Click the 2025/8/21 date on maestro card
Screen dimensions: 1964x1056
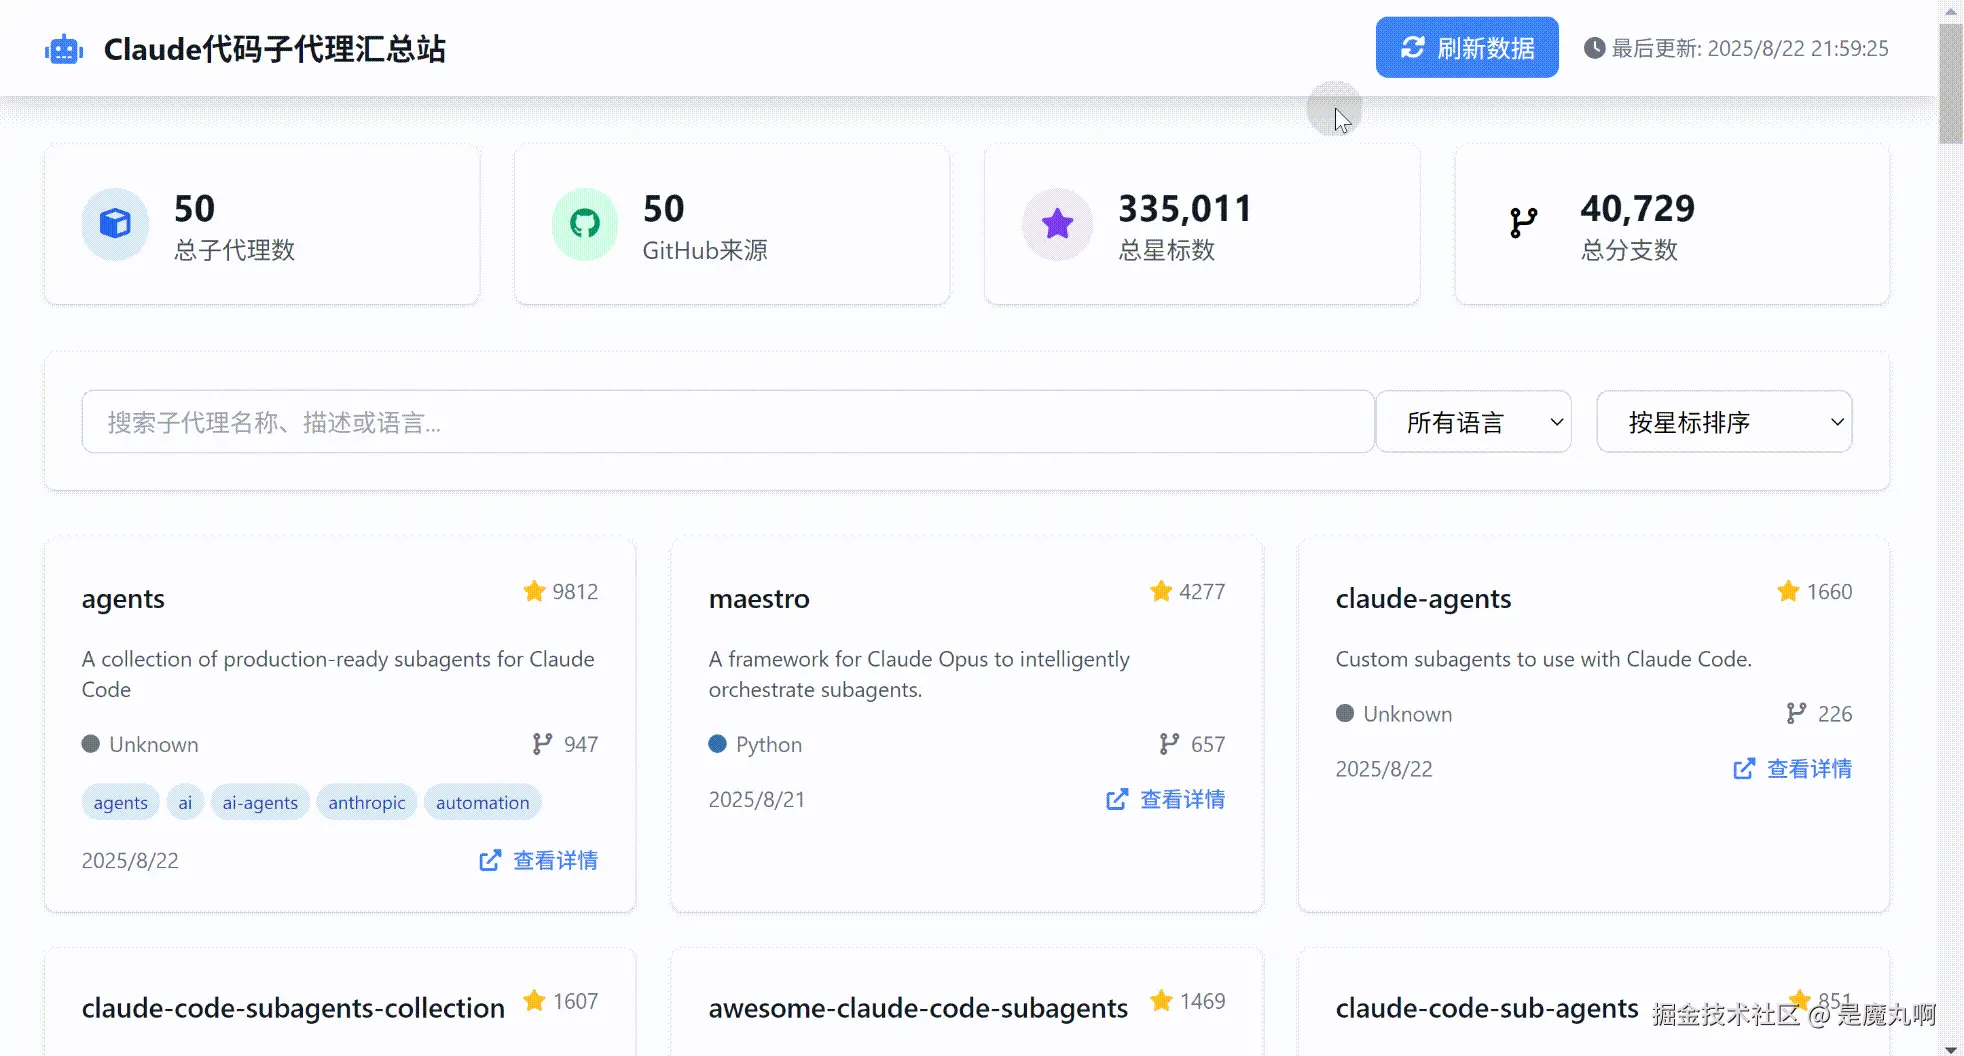click(x=757, y=799)
